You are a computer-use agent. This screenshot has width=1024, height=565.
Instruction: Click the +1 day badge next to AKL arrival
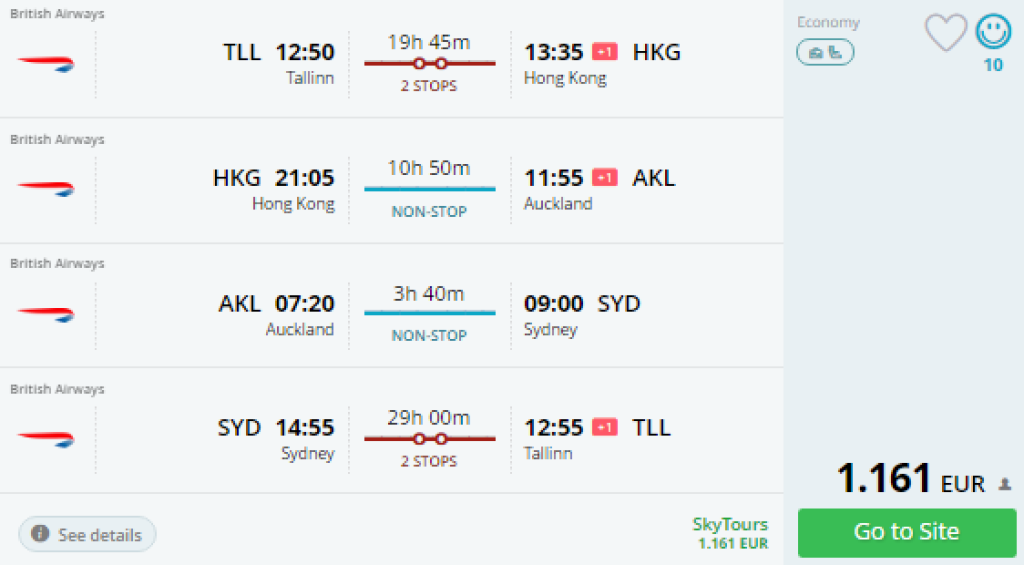tap(604, 178)
